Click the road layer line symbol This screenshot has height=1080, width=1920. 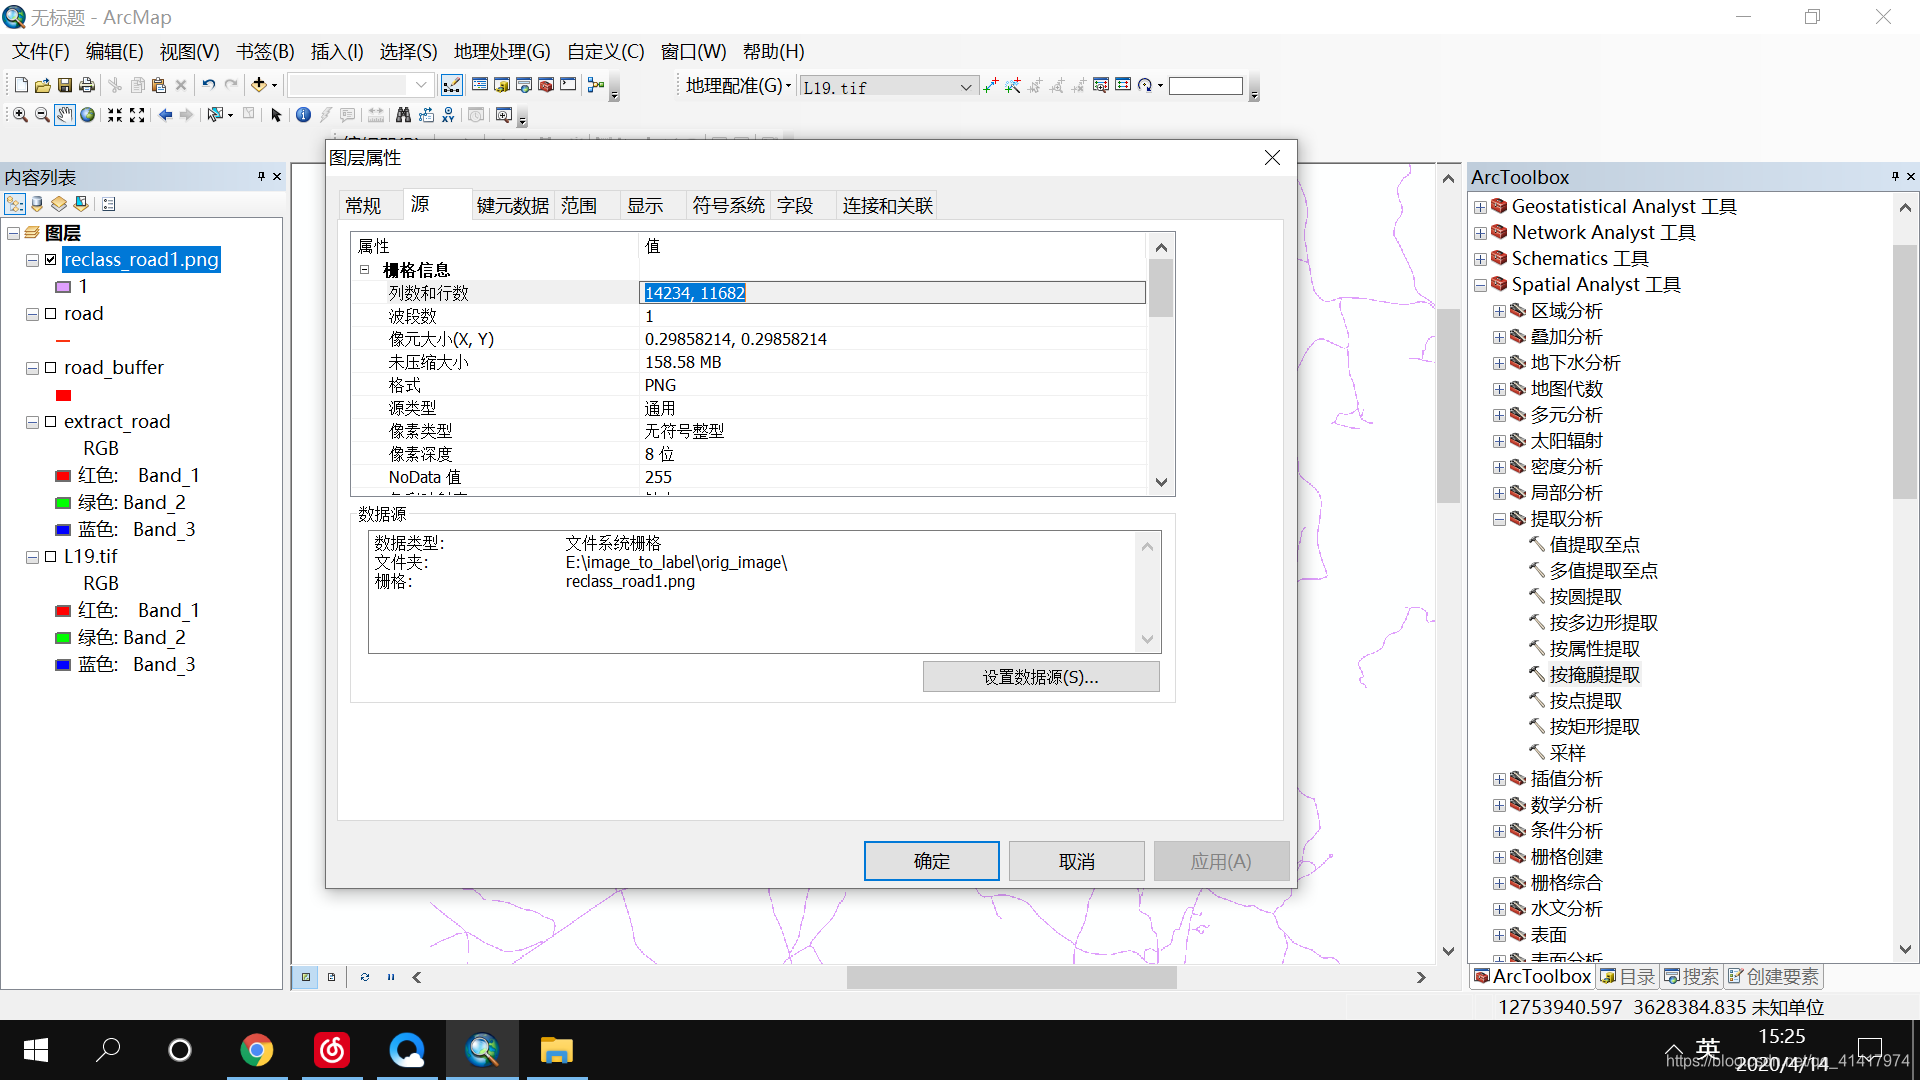point(63,341)
